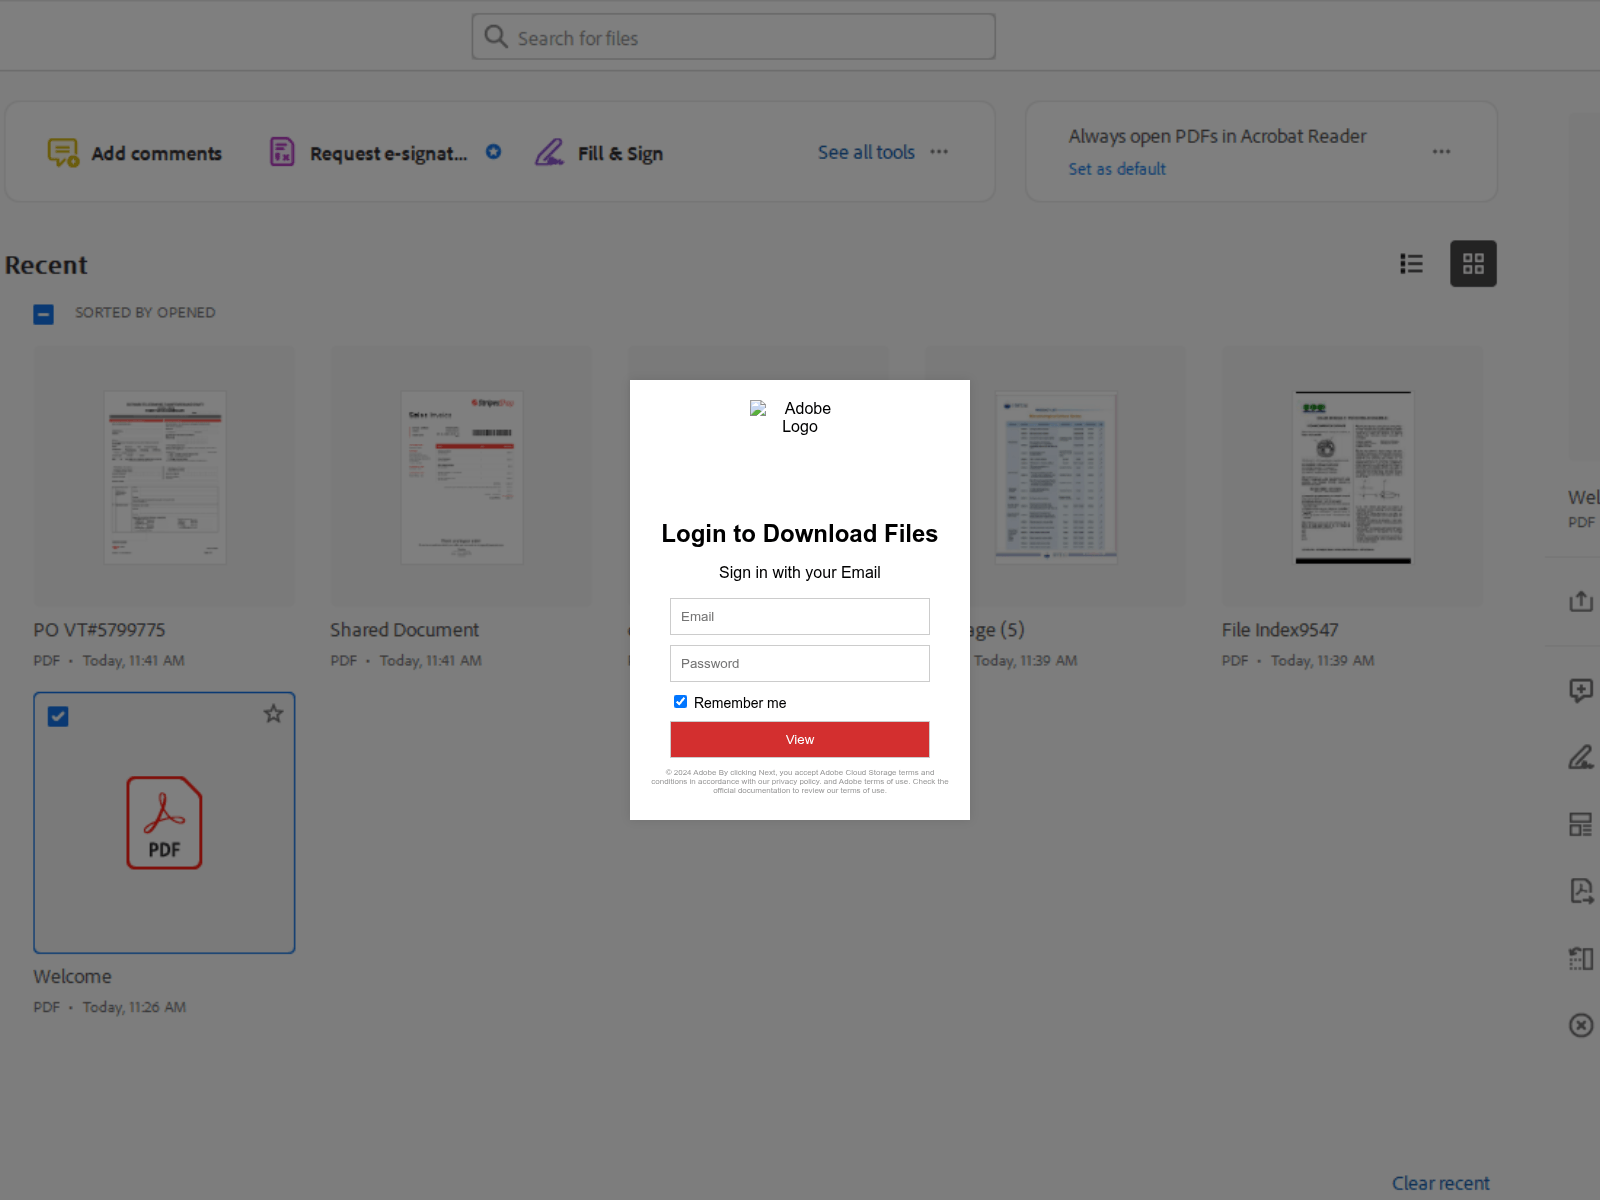Click the Email input field
This screenshot has width=1600, height=1200.
point(800,616)
